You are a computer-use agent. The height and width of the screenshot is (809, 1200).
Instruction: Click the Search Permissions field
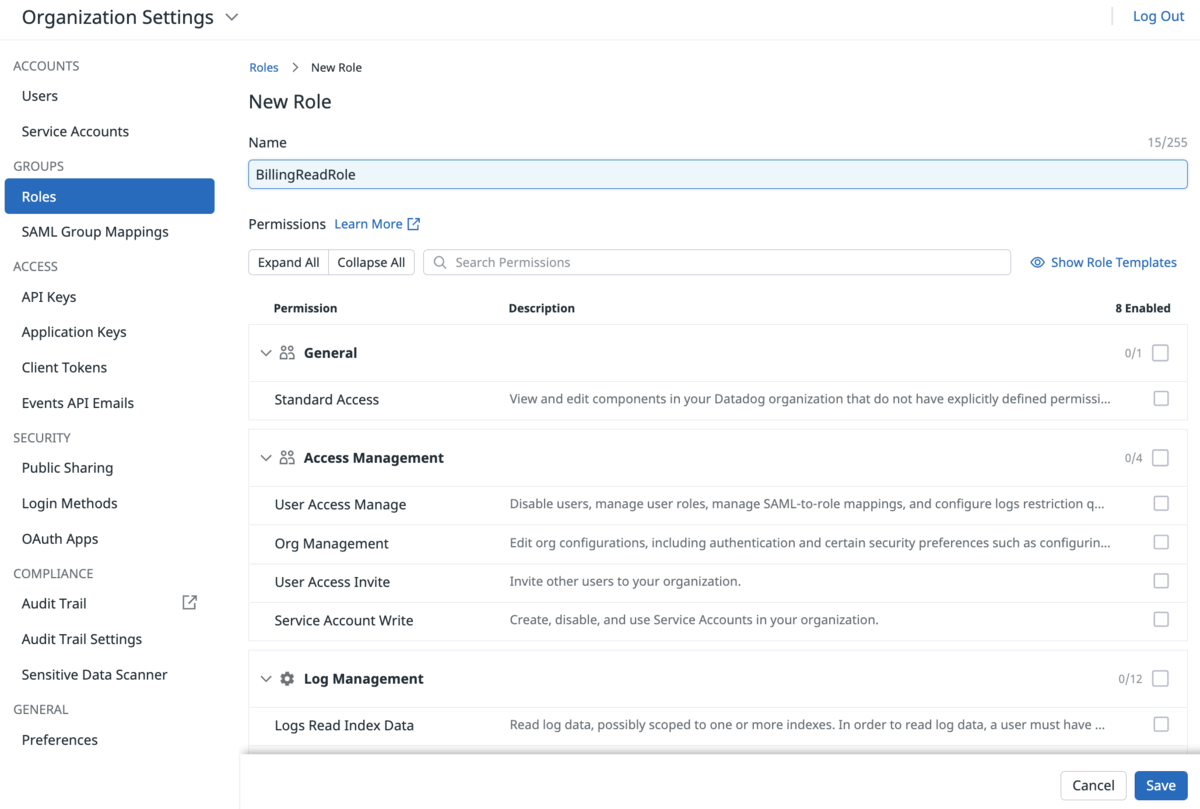coord(717,262)
